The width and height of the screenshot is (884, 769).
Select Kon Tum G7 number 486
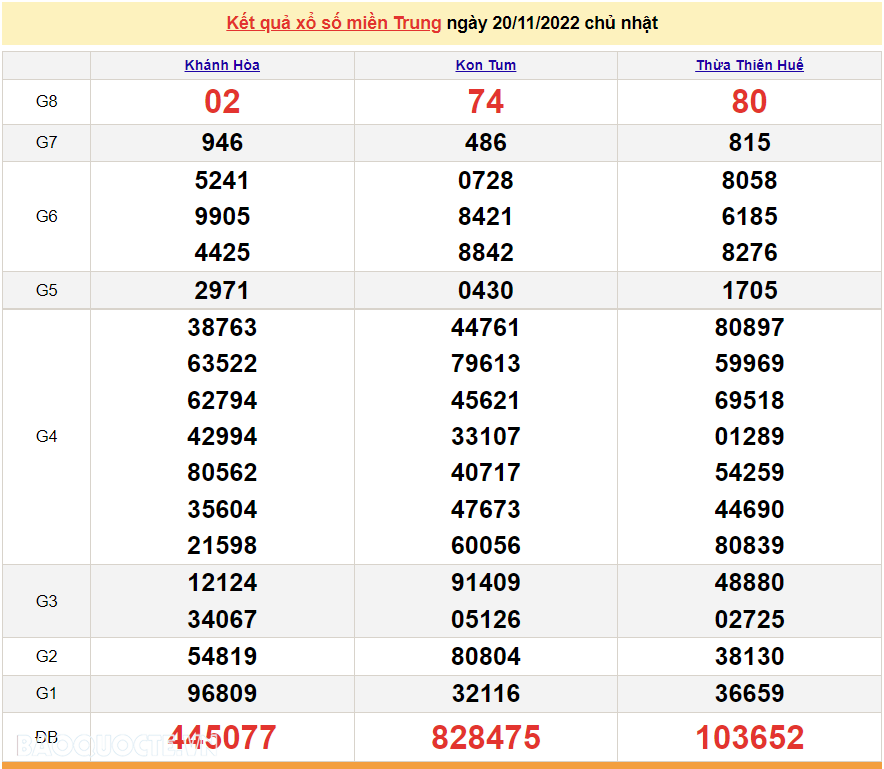485,143
